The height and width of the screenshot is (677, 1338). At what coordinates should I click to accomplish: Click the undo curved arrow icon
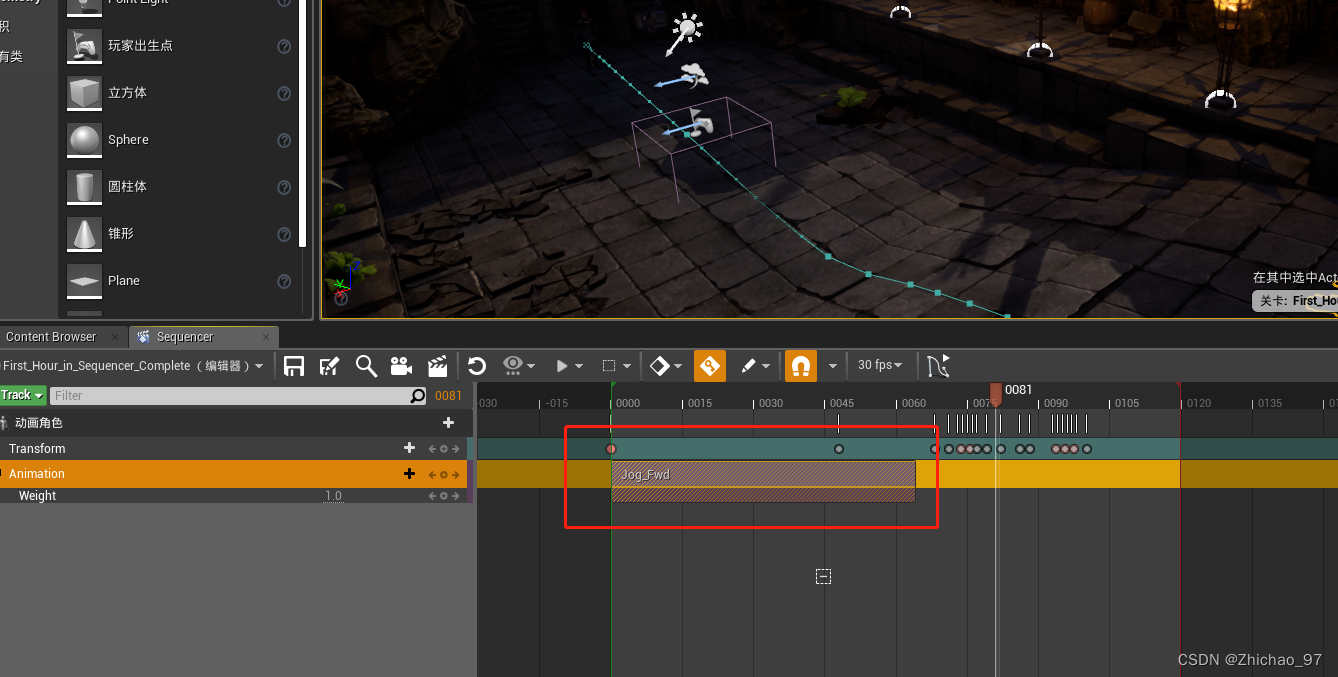[477, 365]
